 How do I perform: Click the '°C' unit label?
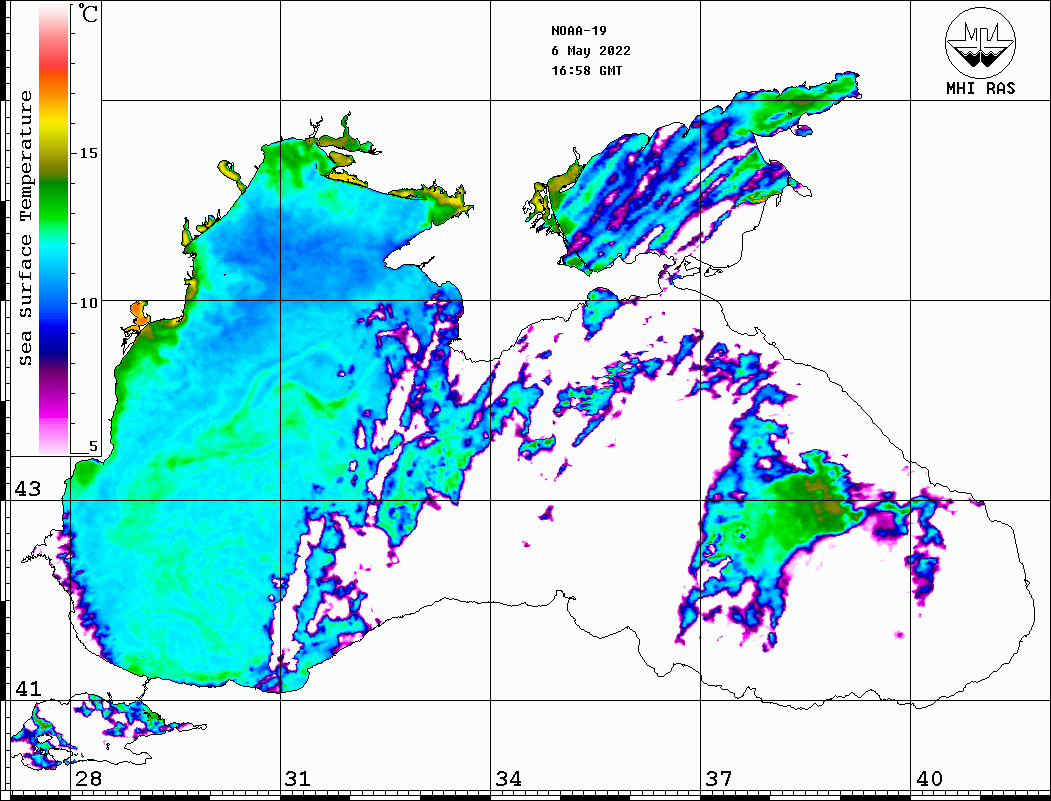click(x=88, y=13)
